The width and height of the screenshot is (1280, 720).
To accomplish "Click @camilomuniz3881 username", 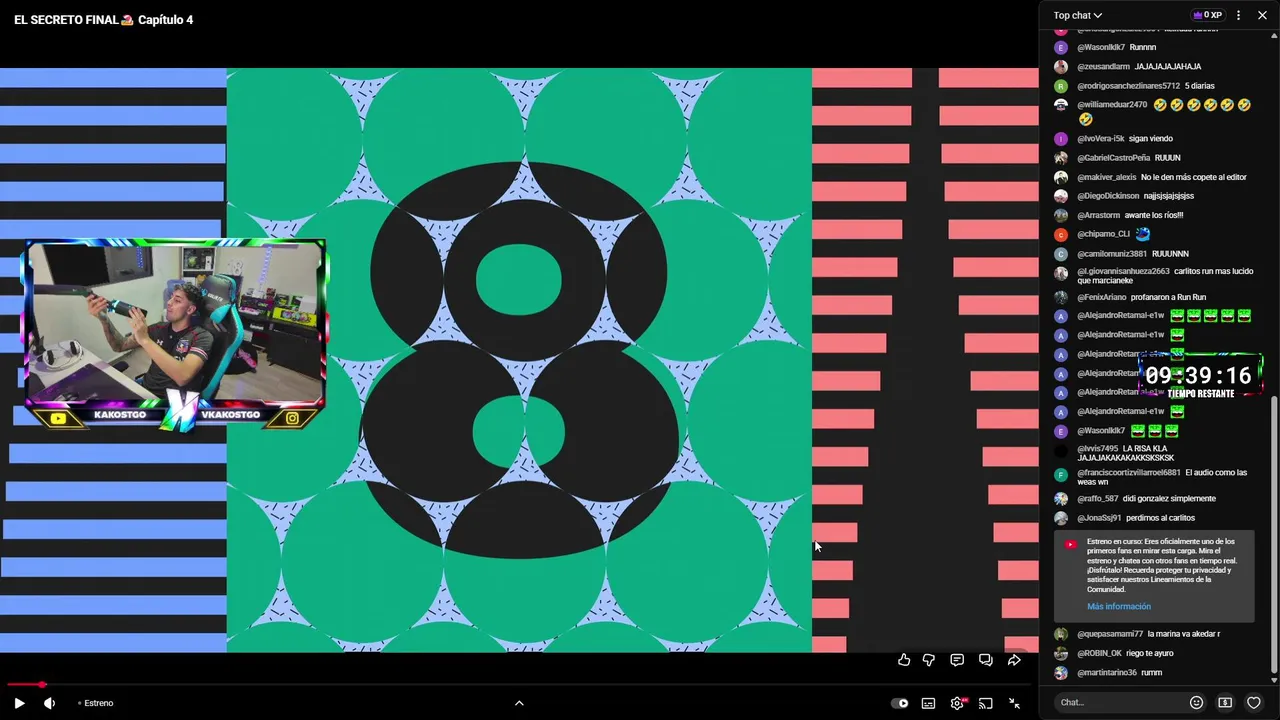I will pos(1112,254).
